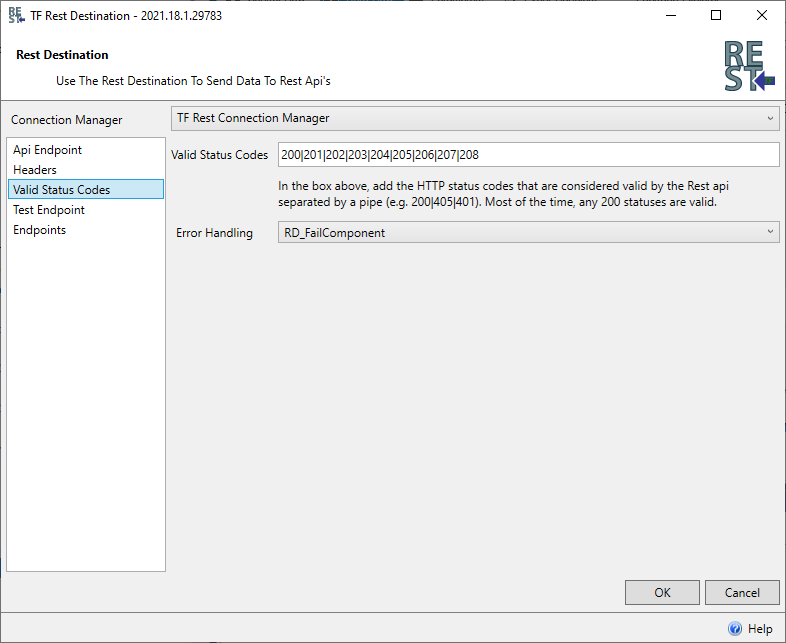The image size is (786, 643).
Task: Click the Rest Destination bold heading
Action: [63, 55]
